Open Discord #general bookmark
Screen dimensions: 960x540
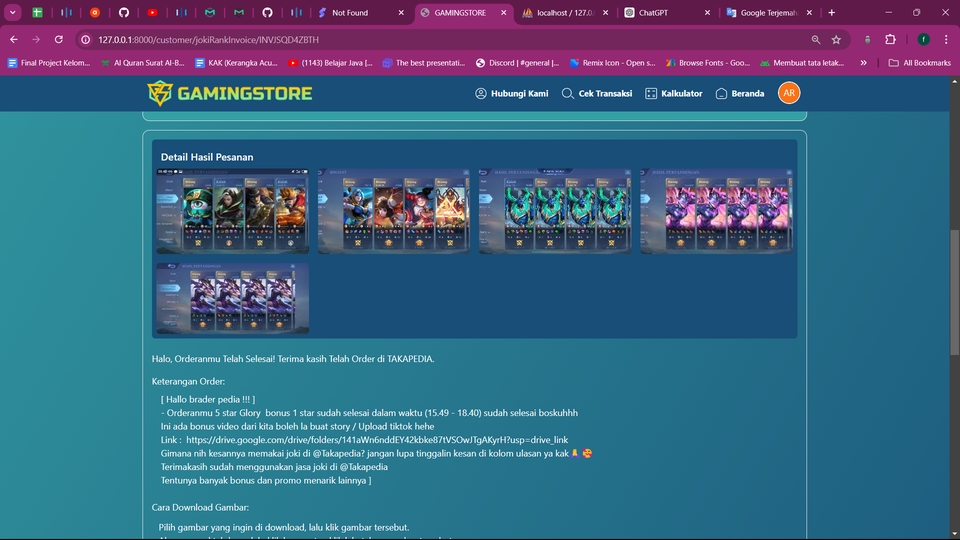[x=517, y=62]
